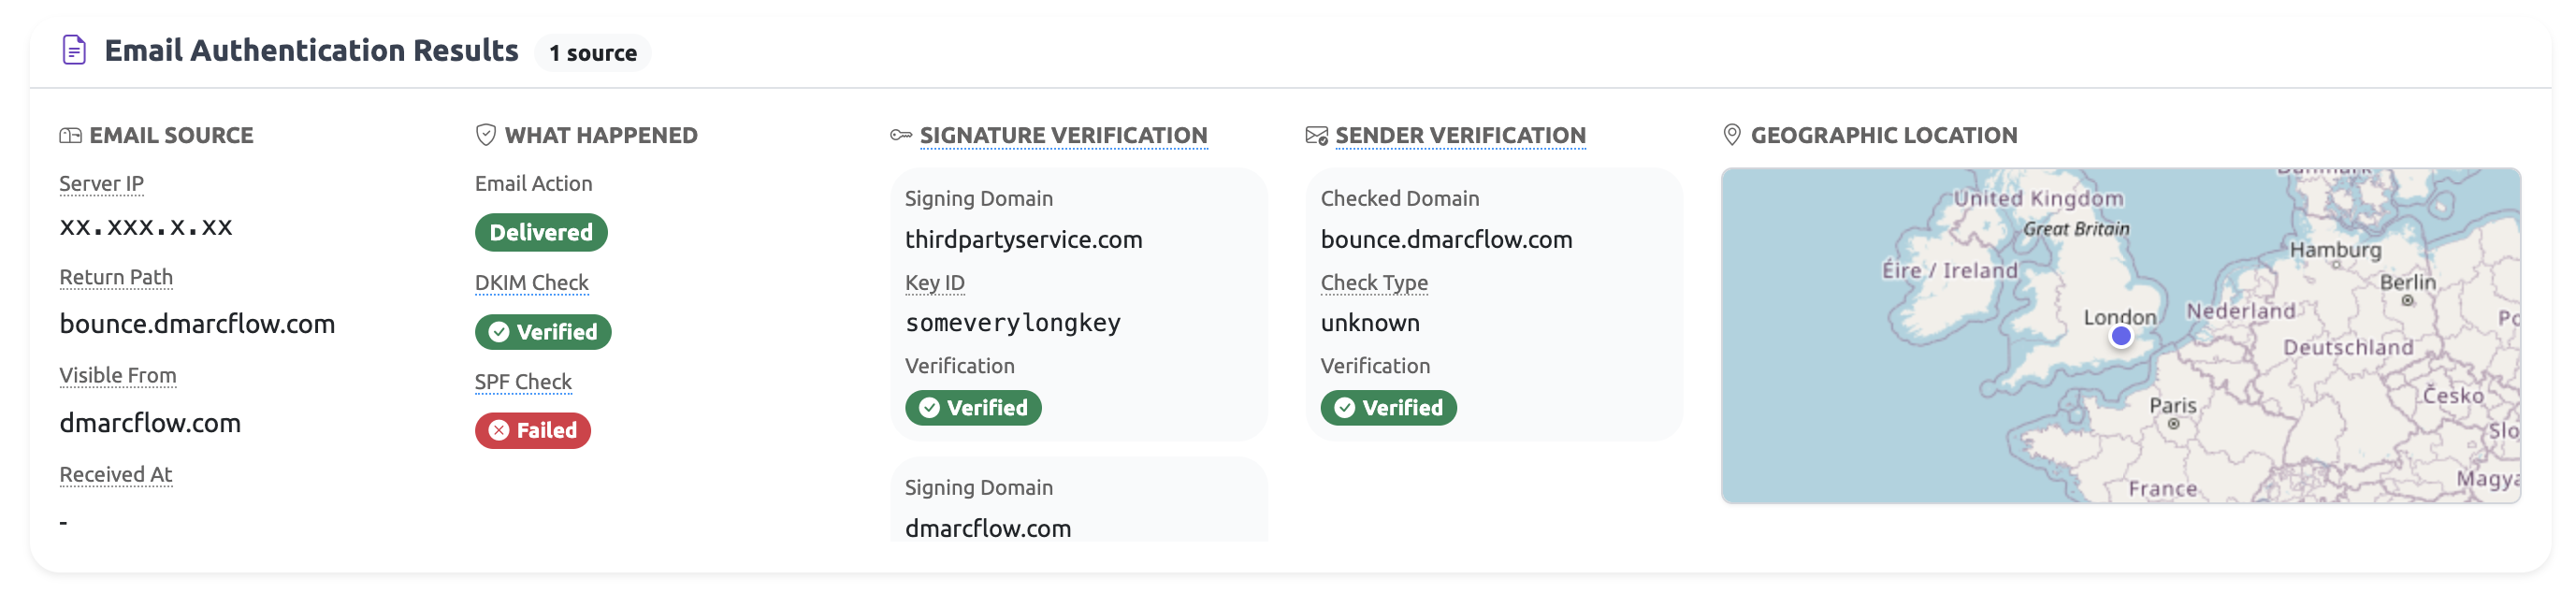Click the Check Type label
The height and width of the screenshot is (608, 2576).
point(1373,283)
